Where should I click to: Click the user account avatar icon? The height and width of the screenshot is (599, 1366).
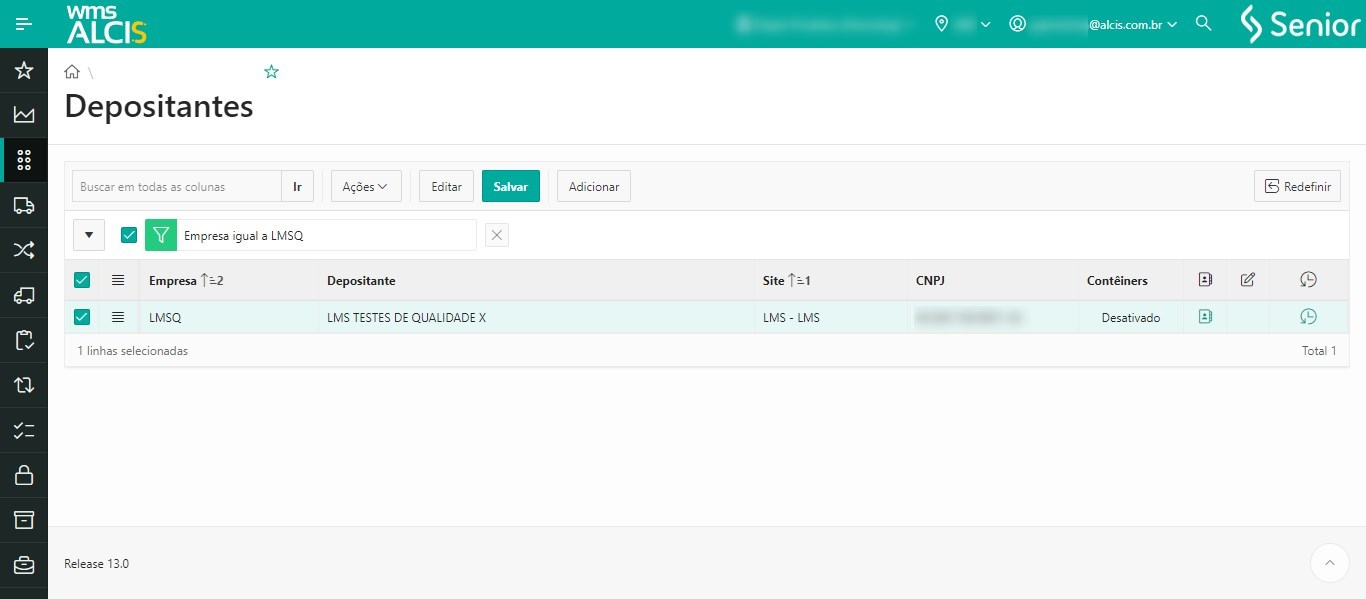pyautogui.click(x=1018, y=23)
